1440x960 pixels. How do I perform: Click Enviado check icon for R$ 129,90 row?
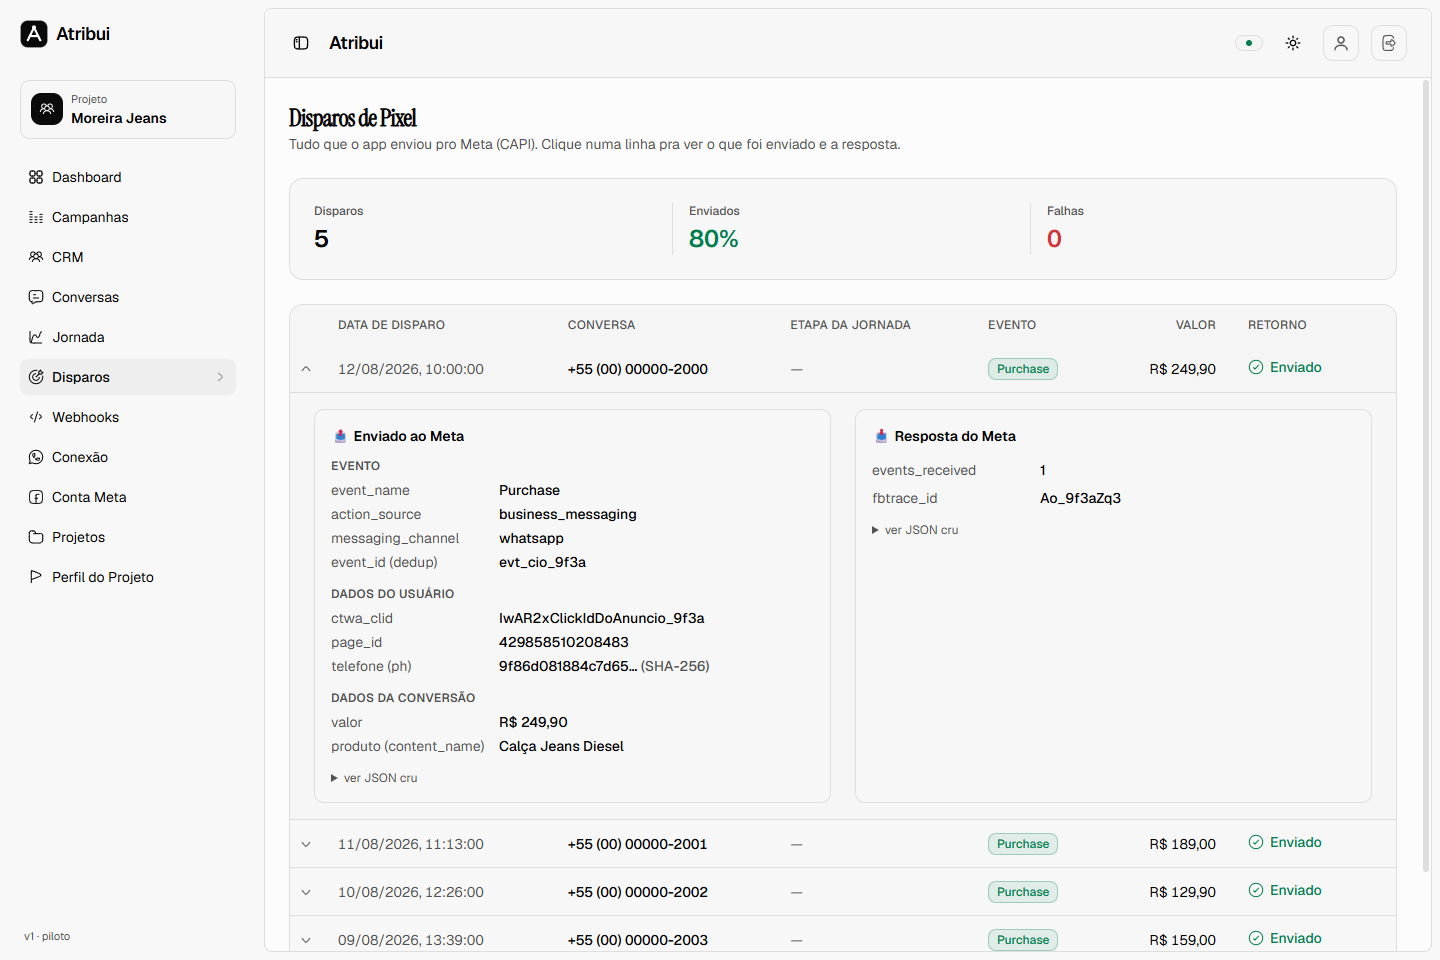point(1256,890)
